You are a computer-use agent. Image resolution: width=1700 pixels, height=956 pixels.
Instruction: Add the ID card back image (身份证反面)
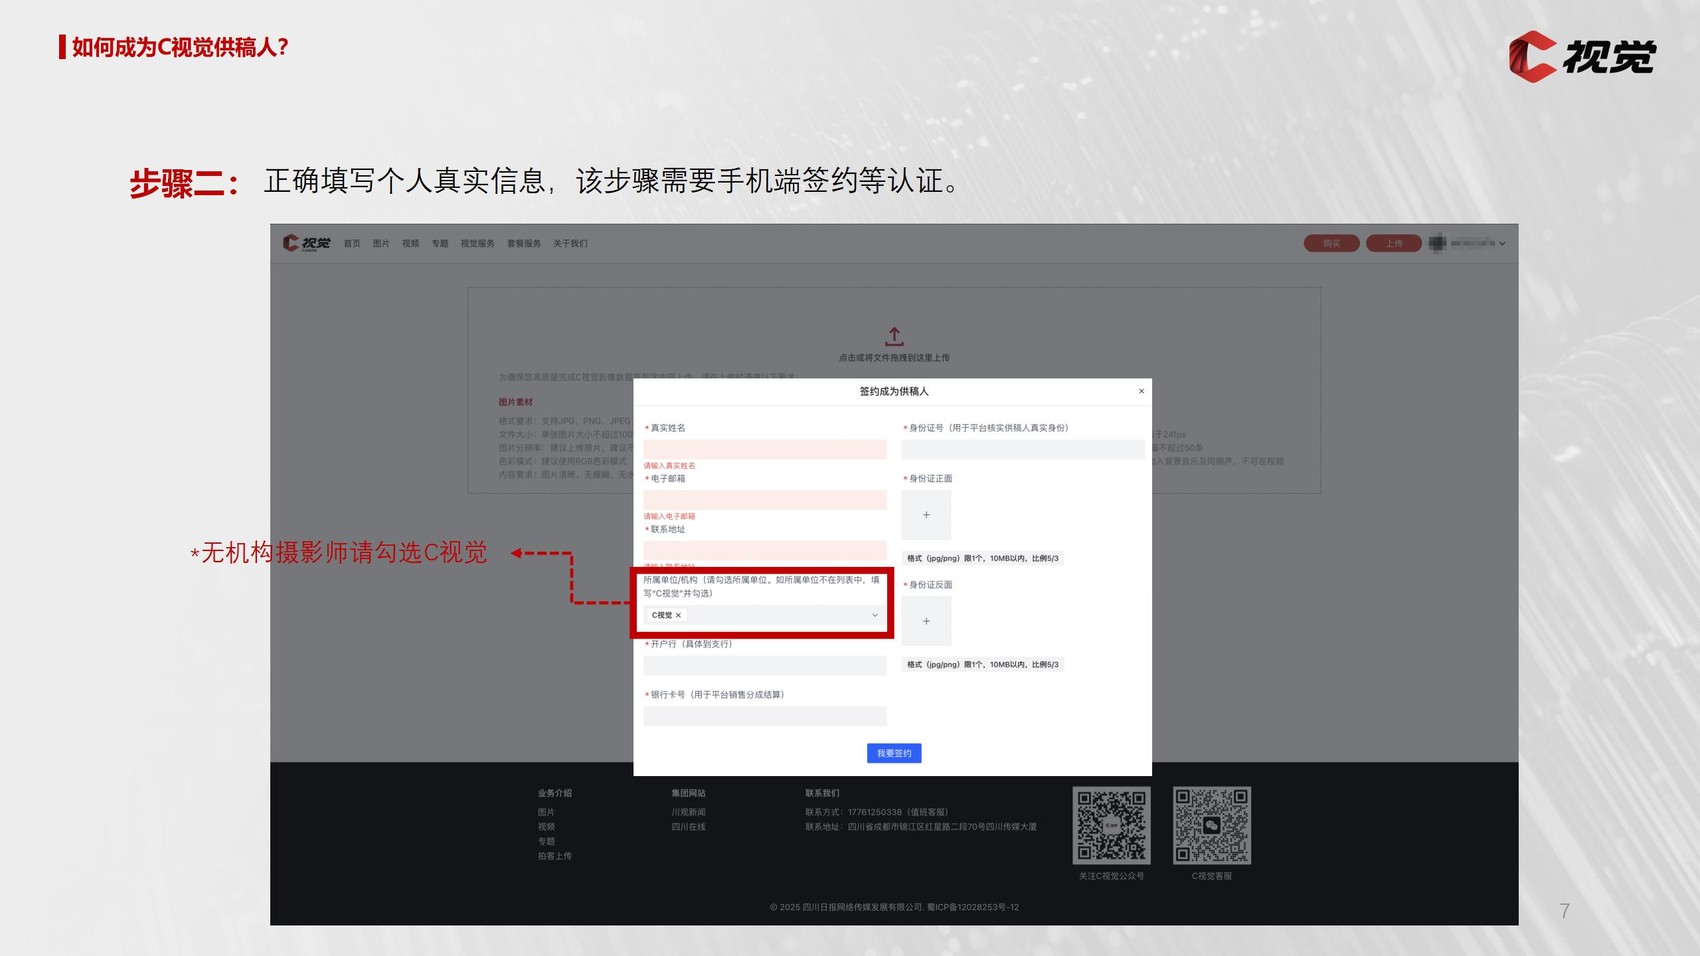coord(926,621)
